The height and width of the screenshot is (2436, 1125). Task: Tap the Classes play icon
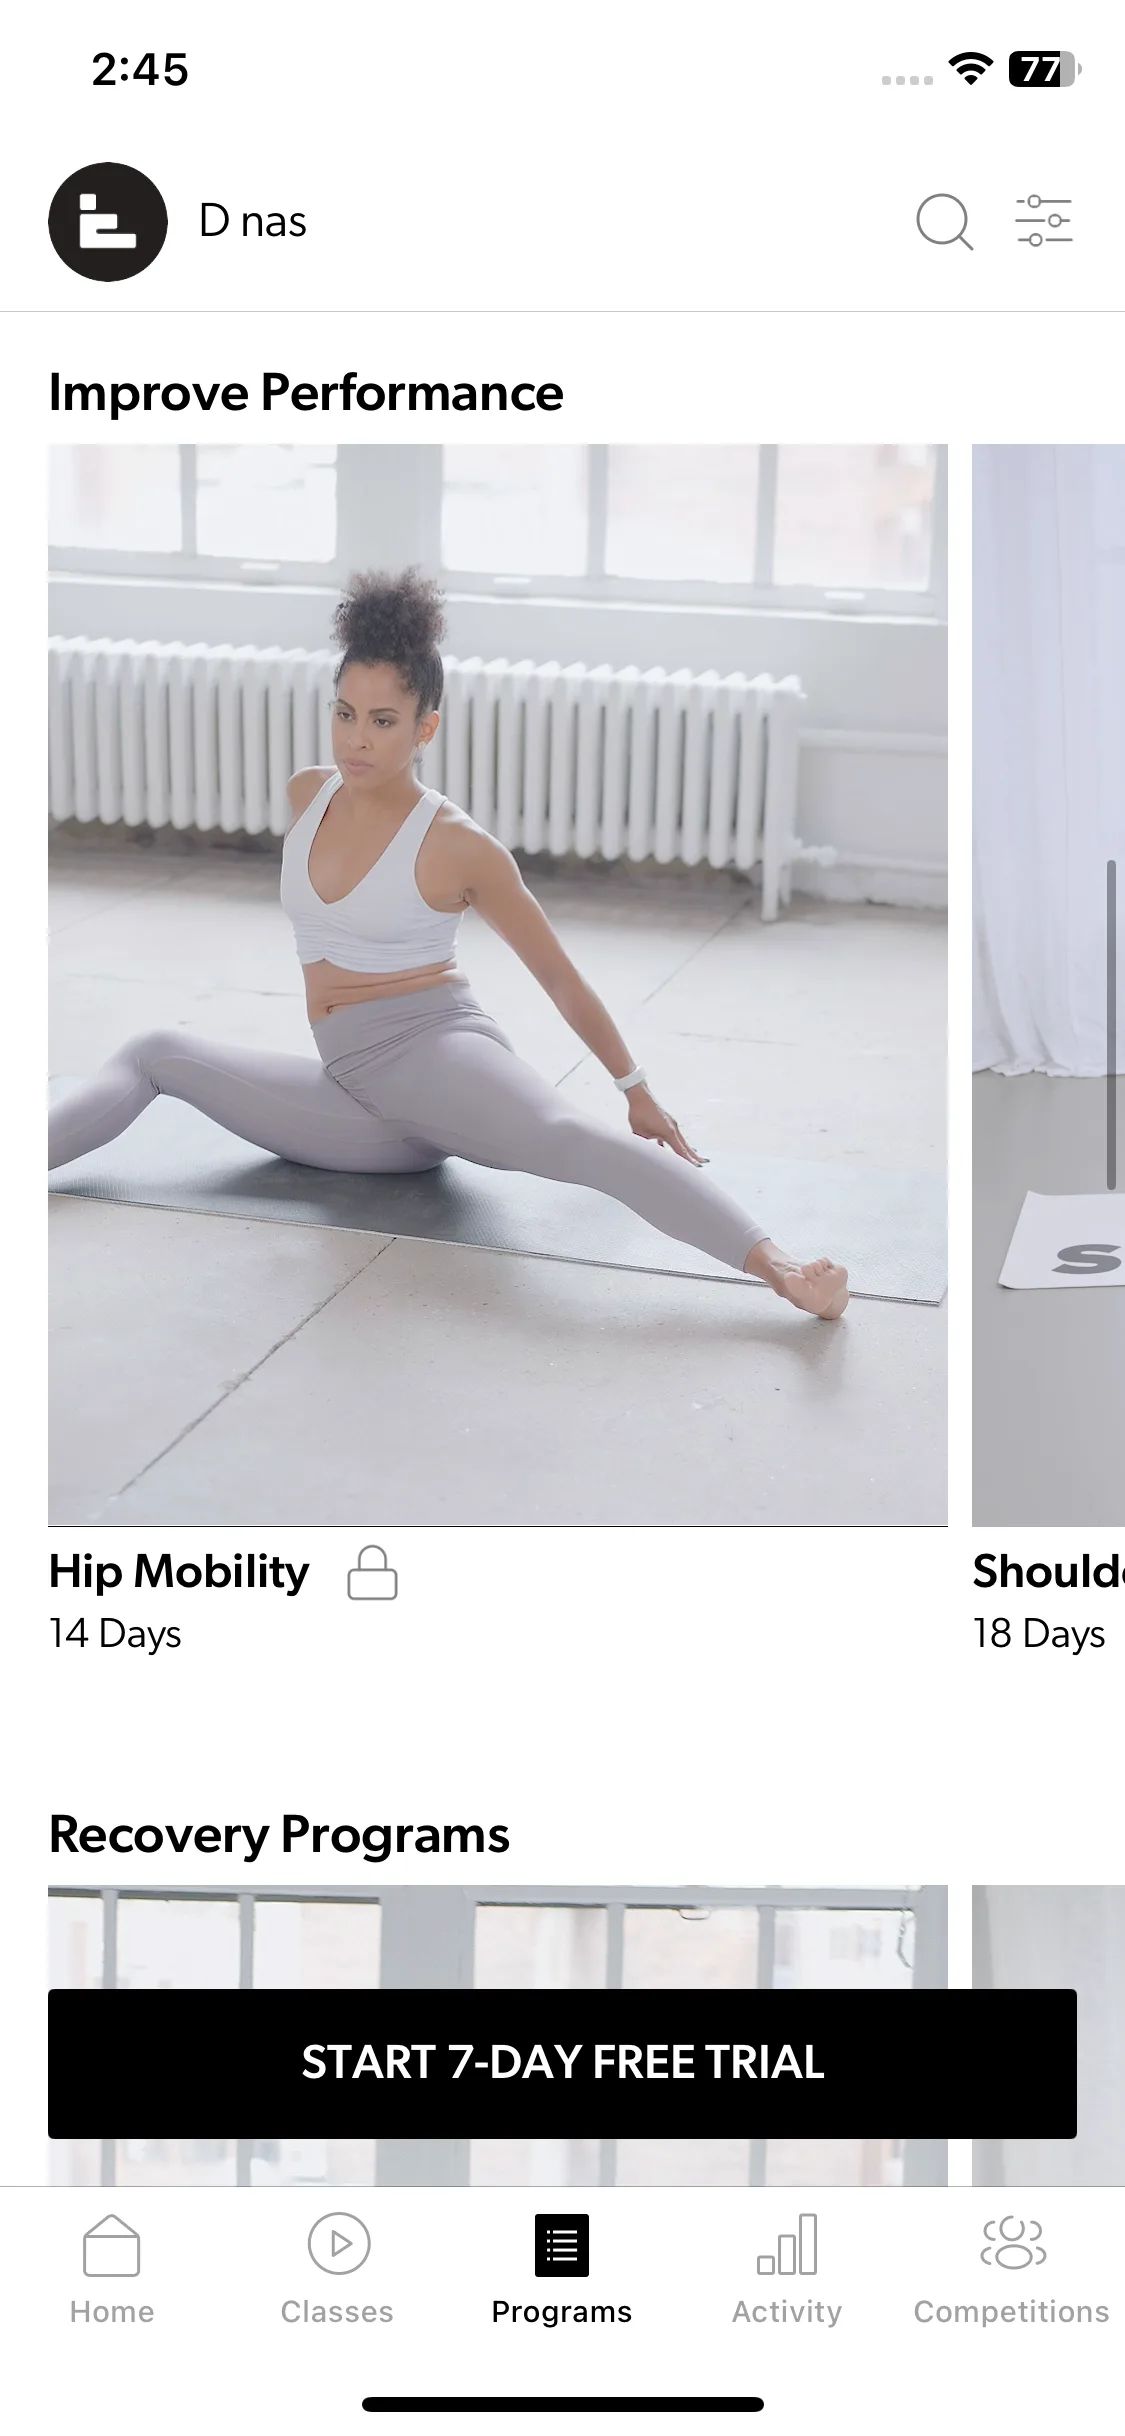tap(339, 2244)
